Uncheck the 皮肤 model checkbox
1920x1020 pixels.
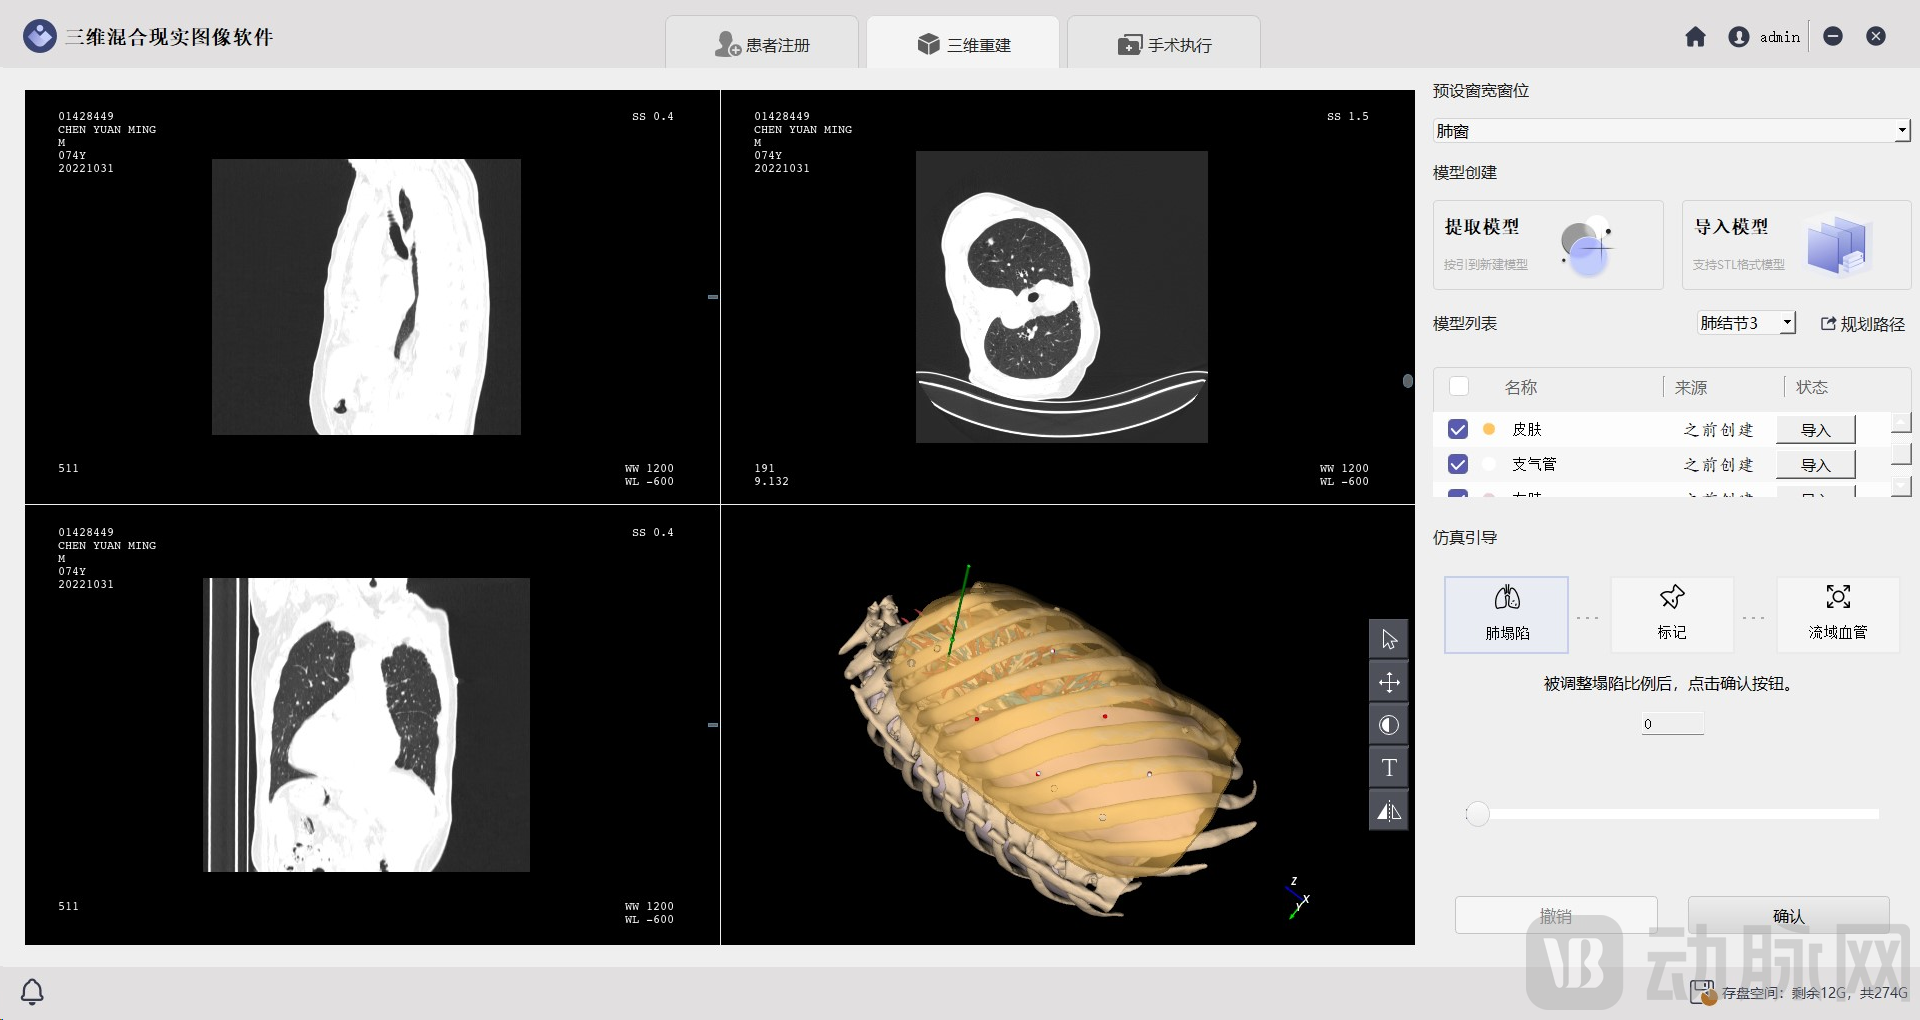coord(1458,429)
